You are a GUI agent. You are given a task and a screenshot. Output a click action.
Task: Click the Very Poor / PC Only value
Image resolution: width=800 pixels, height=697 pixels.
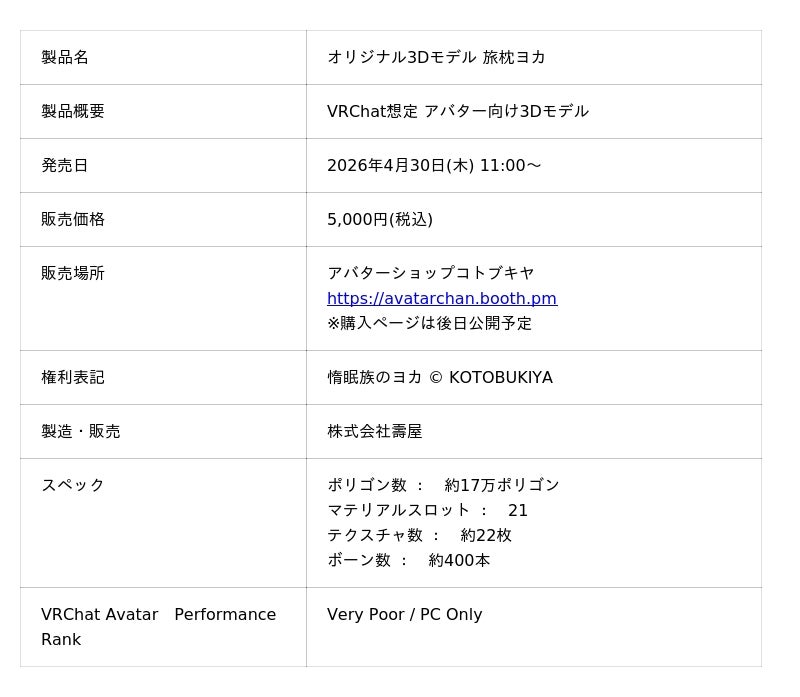click(404, 614)
